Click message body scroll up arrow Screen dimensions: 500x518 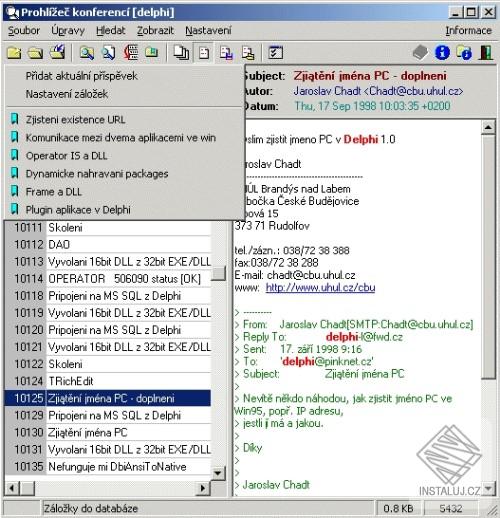[488, 127]
